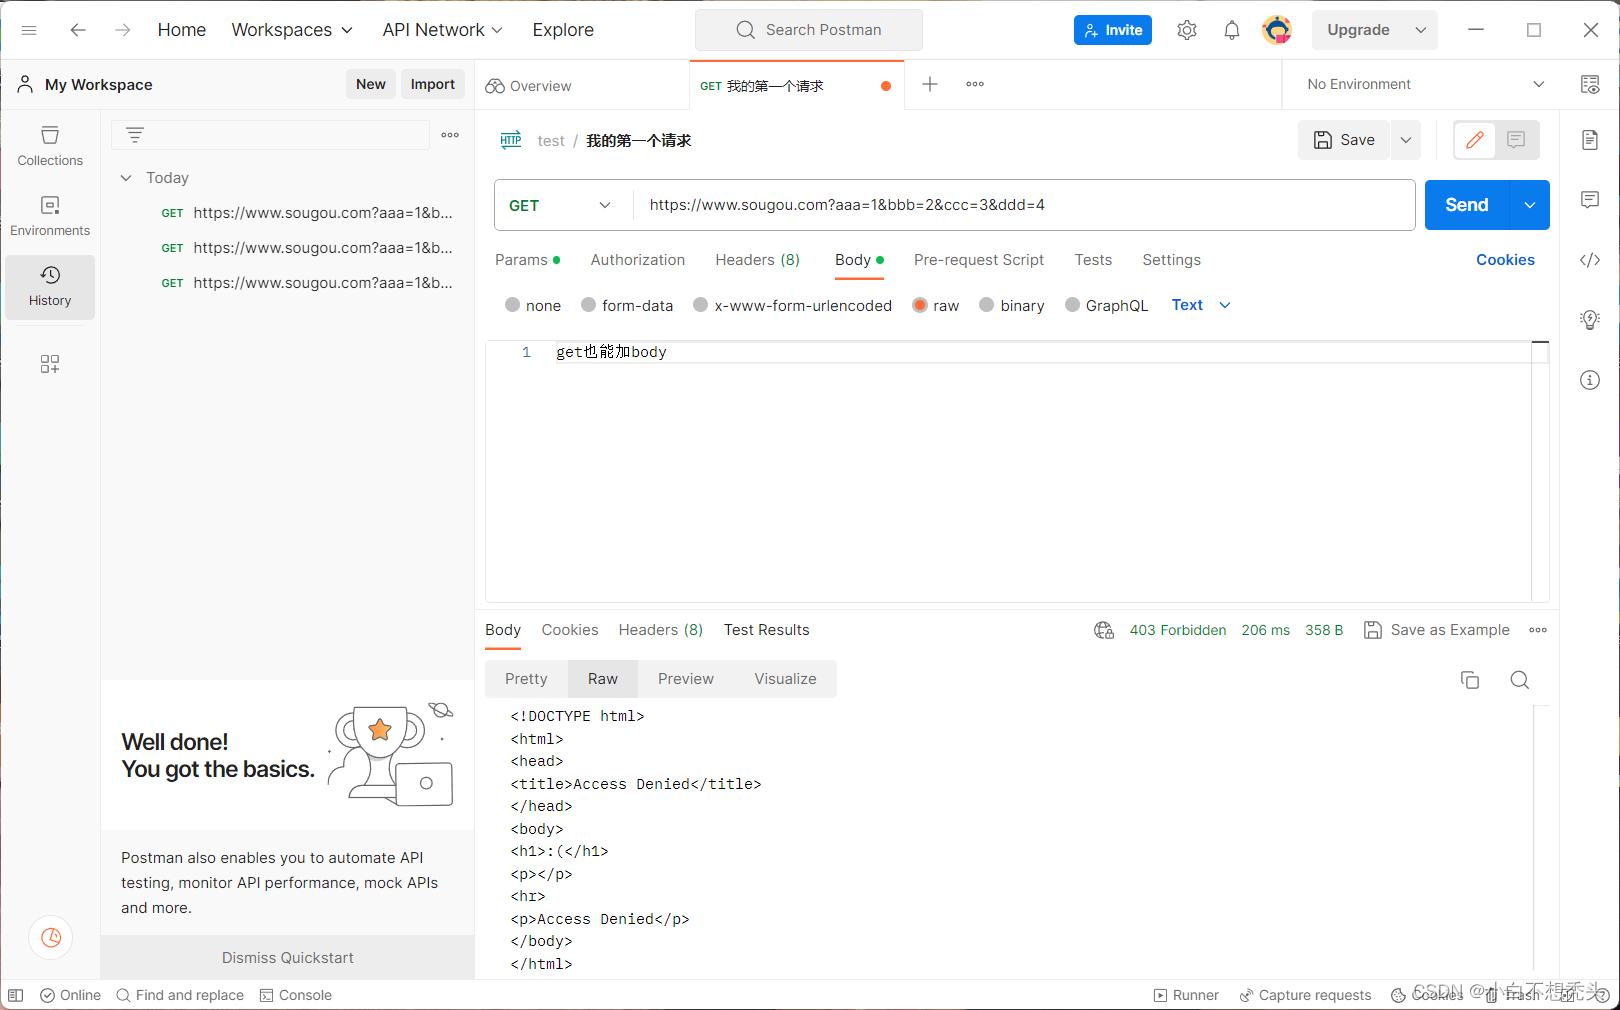Click the Save button
Viewport: 1620px width, 1010px height.
1345,140
